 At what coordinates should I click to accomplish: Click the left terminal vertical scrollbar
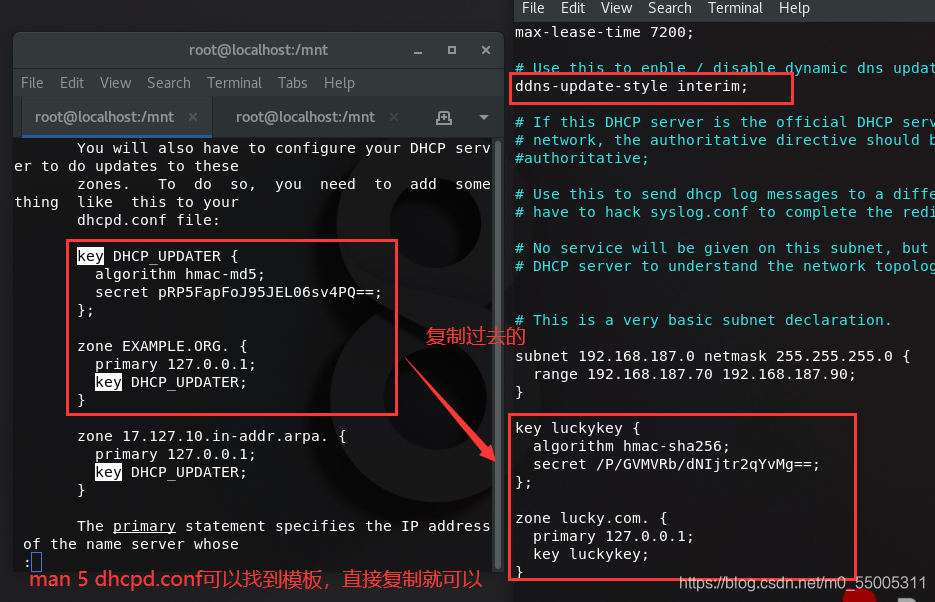pyautogui.click(x=498, y=355)
